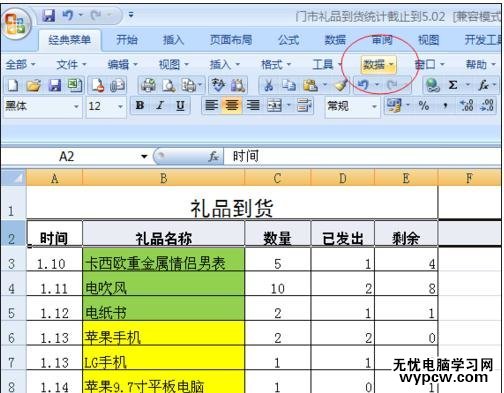
Task: Select header cell 已发出
Action: pyautogui.click(x=343, y=234)
